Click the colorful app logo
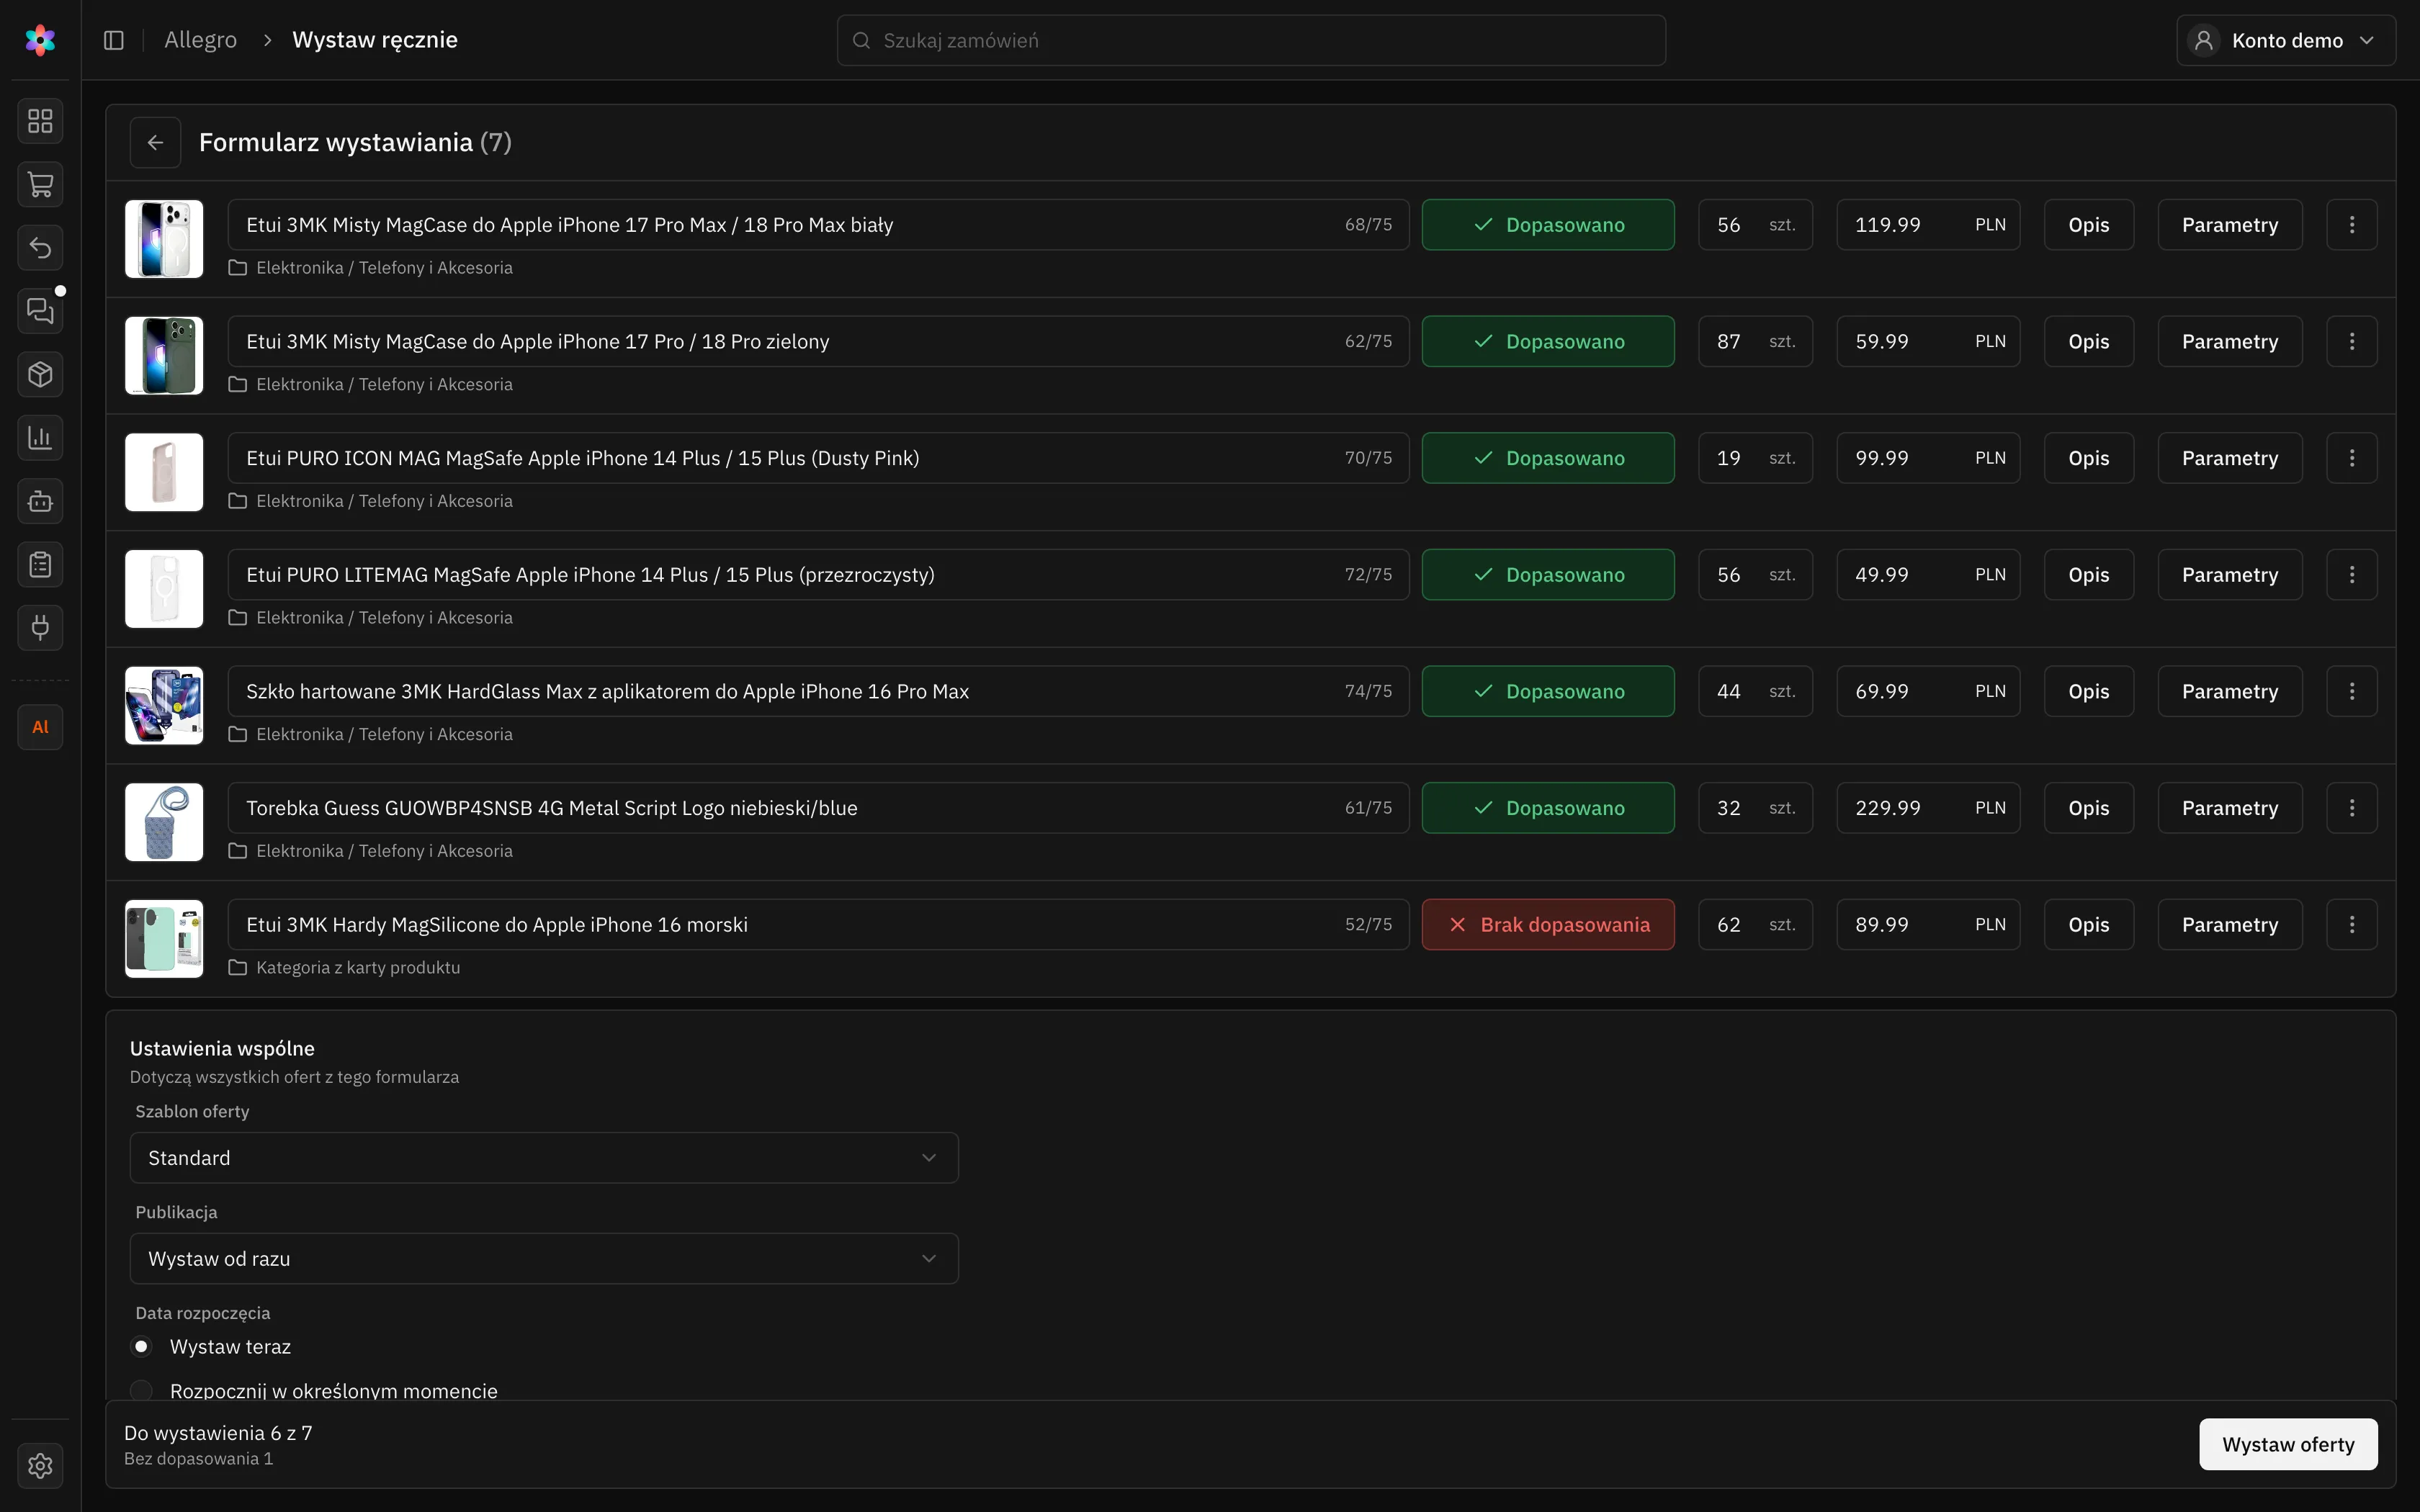The width and height of the screenshot is (2420, 1512). 40,40
